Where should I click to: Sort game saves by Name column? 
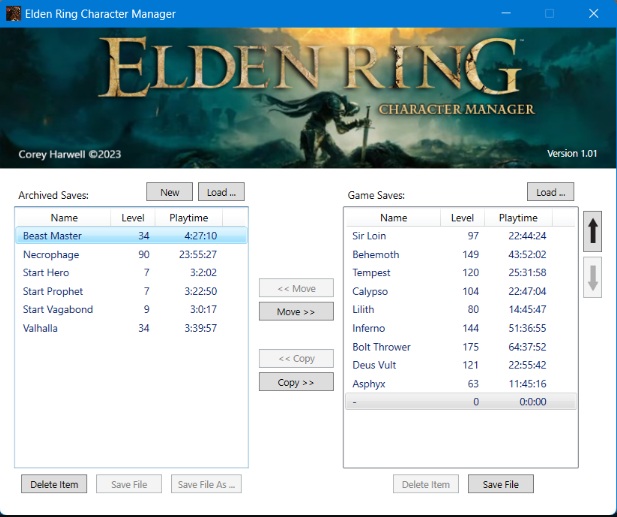tap(393, 218)
